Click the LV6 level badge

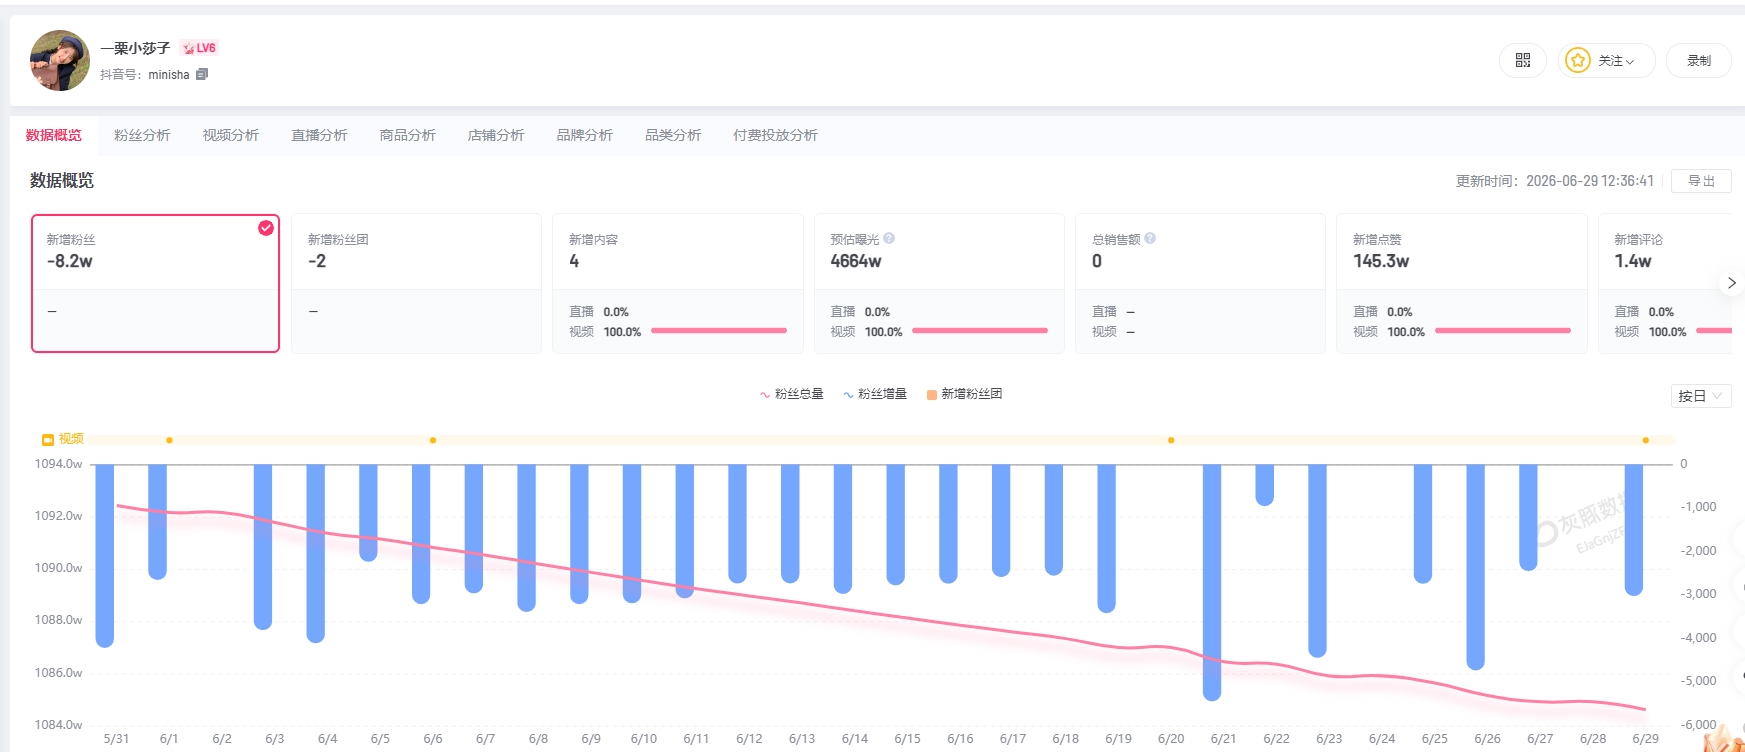pos(199,48)
